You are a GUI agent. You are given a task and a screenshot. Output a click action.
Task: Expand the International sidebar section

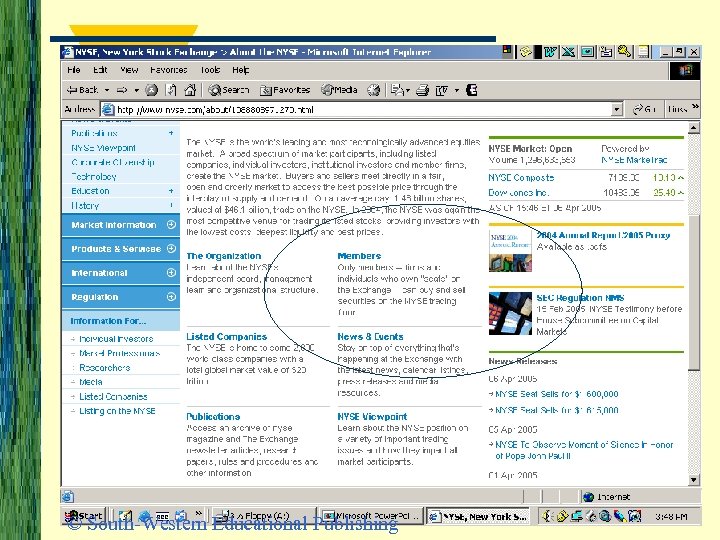pos(171,273)
